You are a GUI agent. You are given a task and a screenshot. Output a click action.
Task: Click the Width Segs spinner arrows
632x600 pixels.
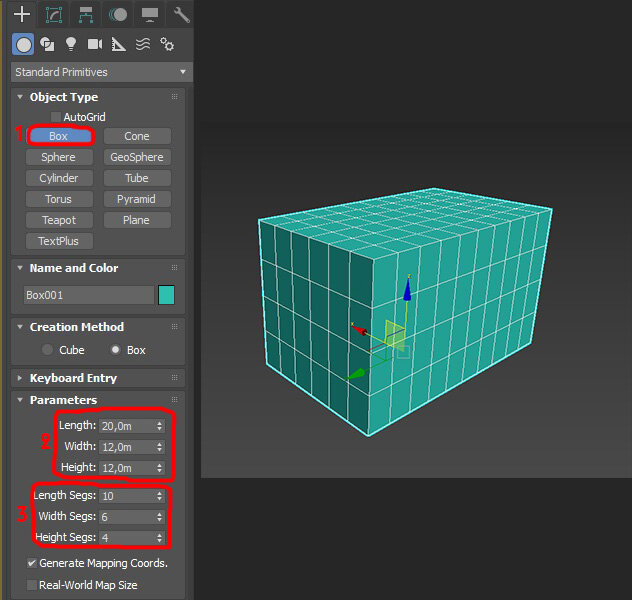coord(160,517)
